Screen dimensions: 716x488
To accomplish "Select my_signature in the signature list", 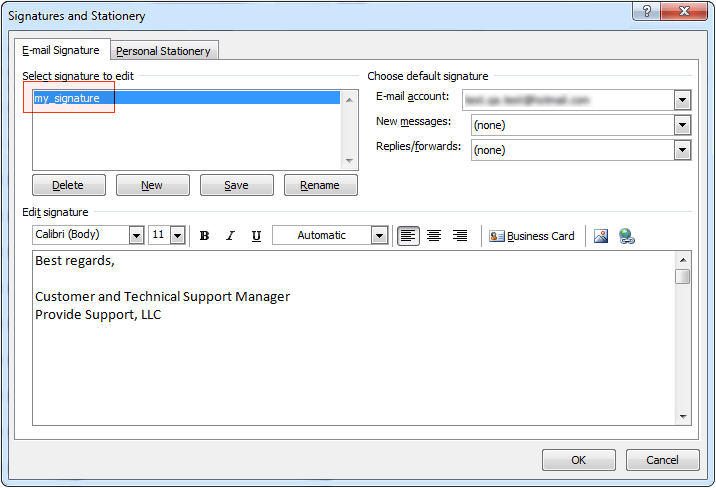I will pos(68,98).
